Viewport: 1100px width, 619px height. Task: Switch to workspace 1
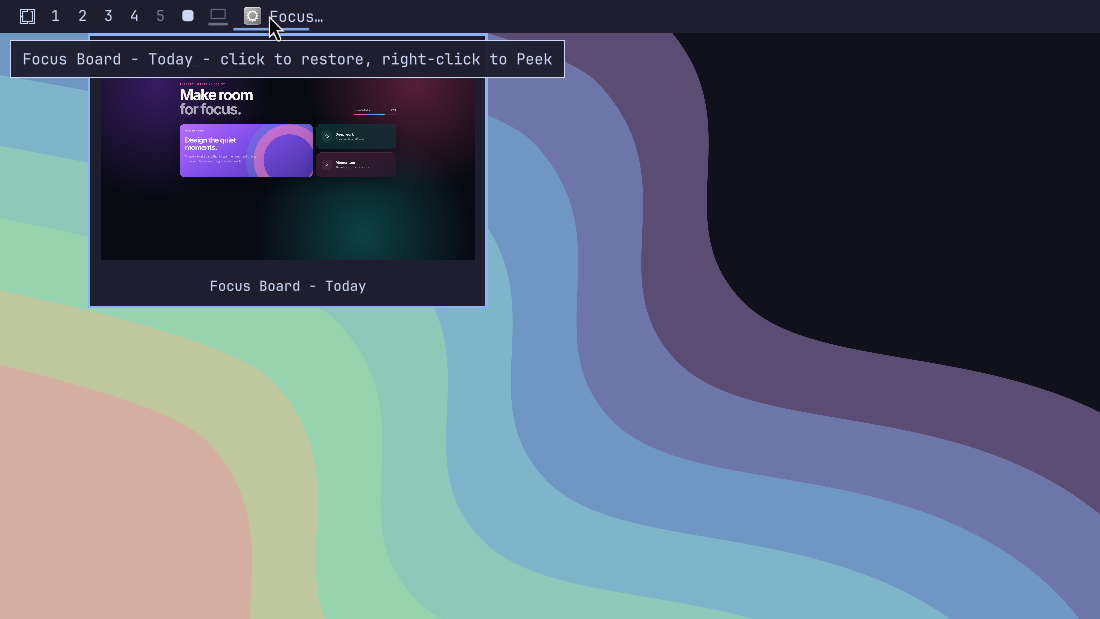point(55,16)
